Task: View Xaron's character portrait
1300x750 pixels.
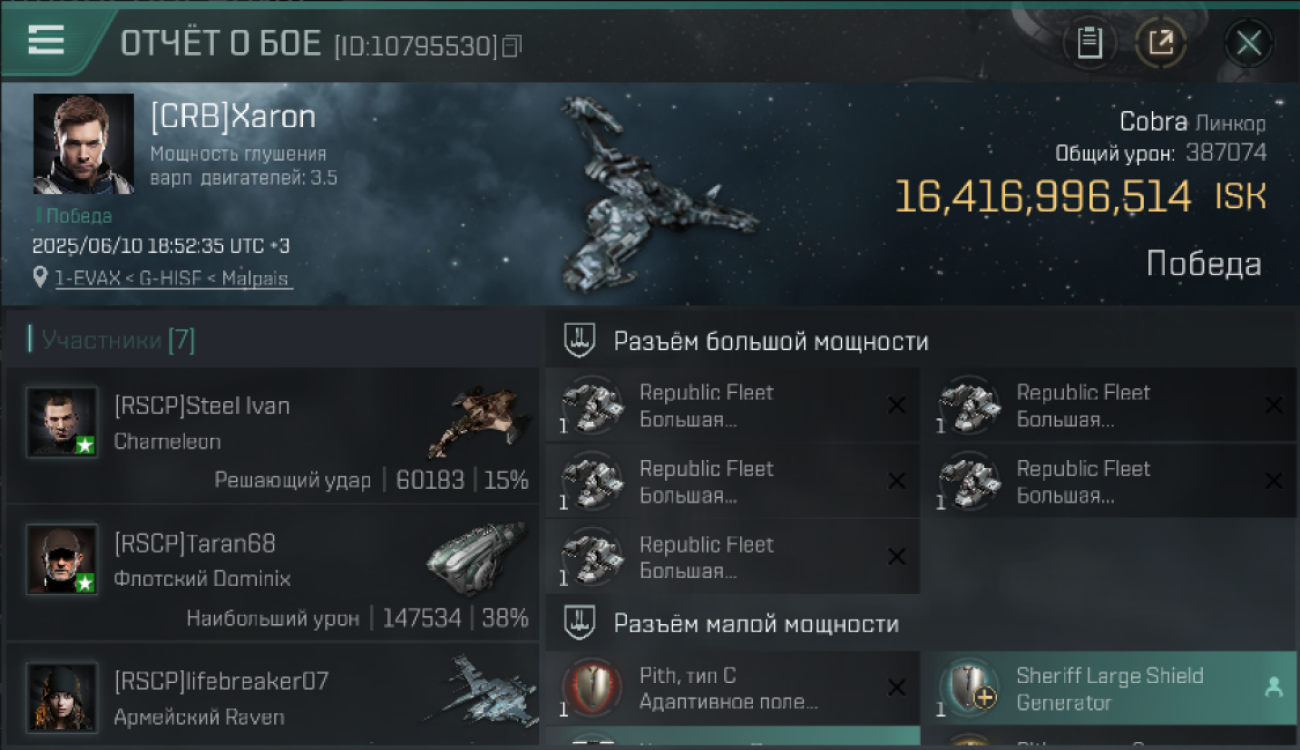Action: (83, 144)
